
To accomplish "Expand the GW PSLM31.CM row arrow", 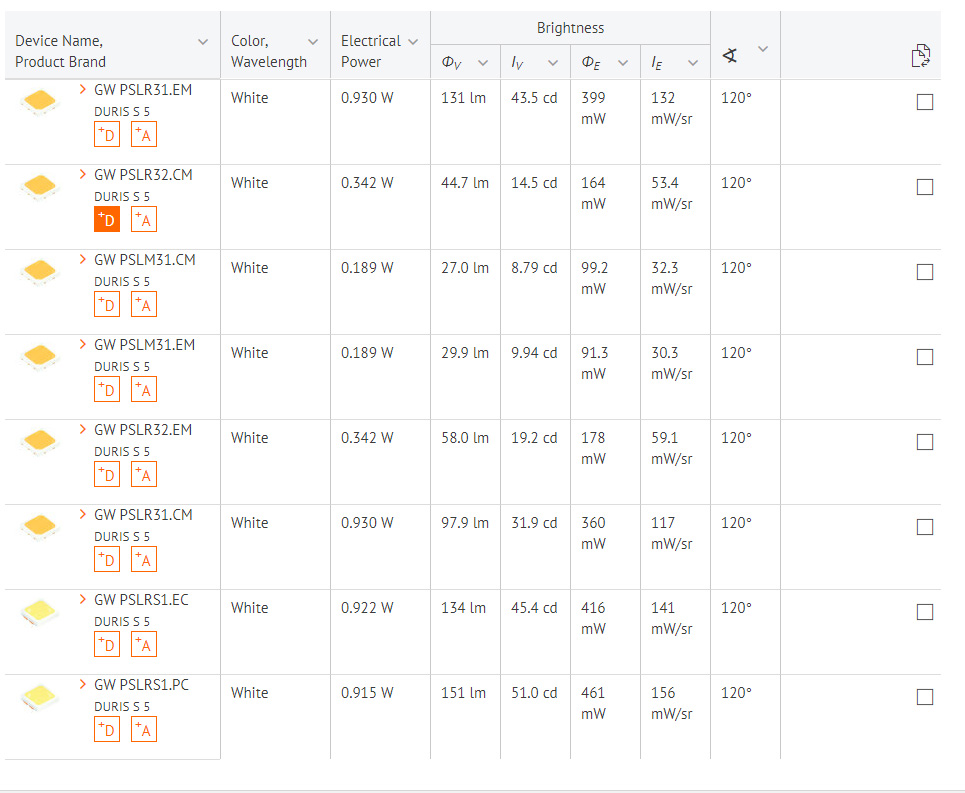I will pyautogui.click(x=83, y=260).
